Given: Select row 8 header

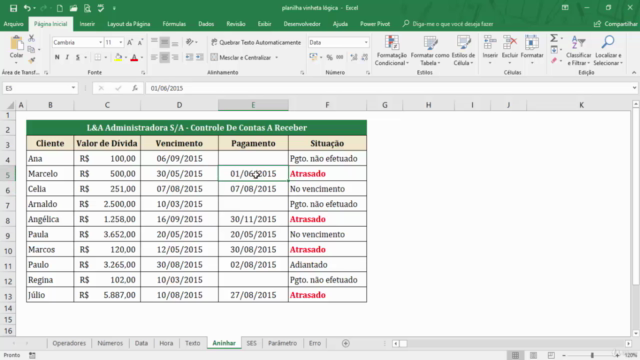Looking at the screenshot, I should pyautogui.click(x=8, y=221).
